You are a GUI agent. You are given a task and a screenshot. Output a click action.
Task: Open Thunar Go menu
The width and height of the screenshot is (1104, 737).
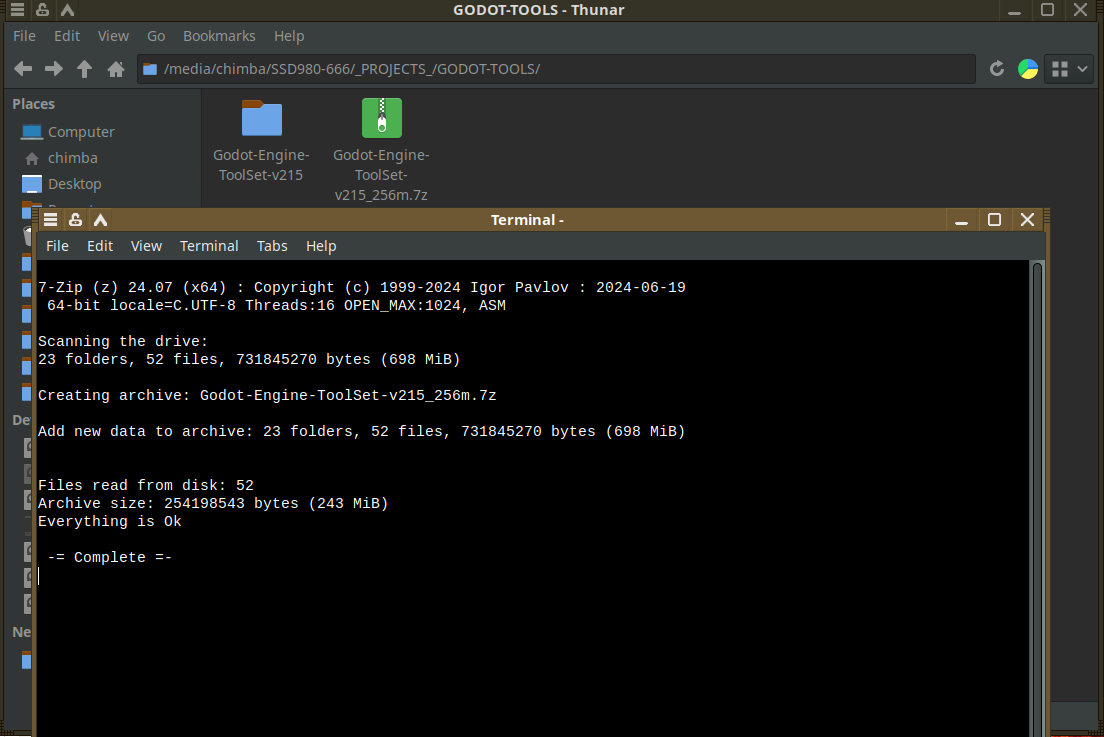click(156, 36)
